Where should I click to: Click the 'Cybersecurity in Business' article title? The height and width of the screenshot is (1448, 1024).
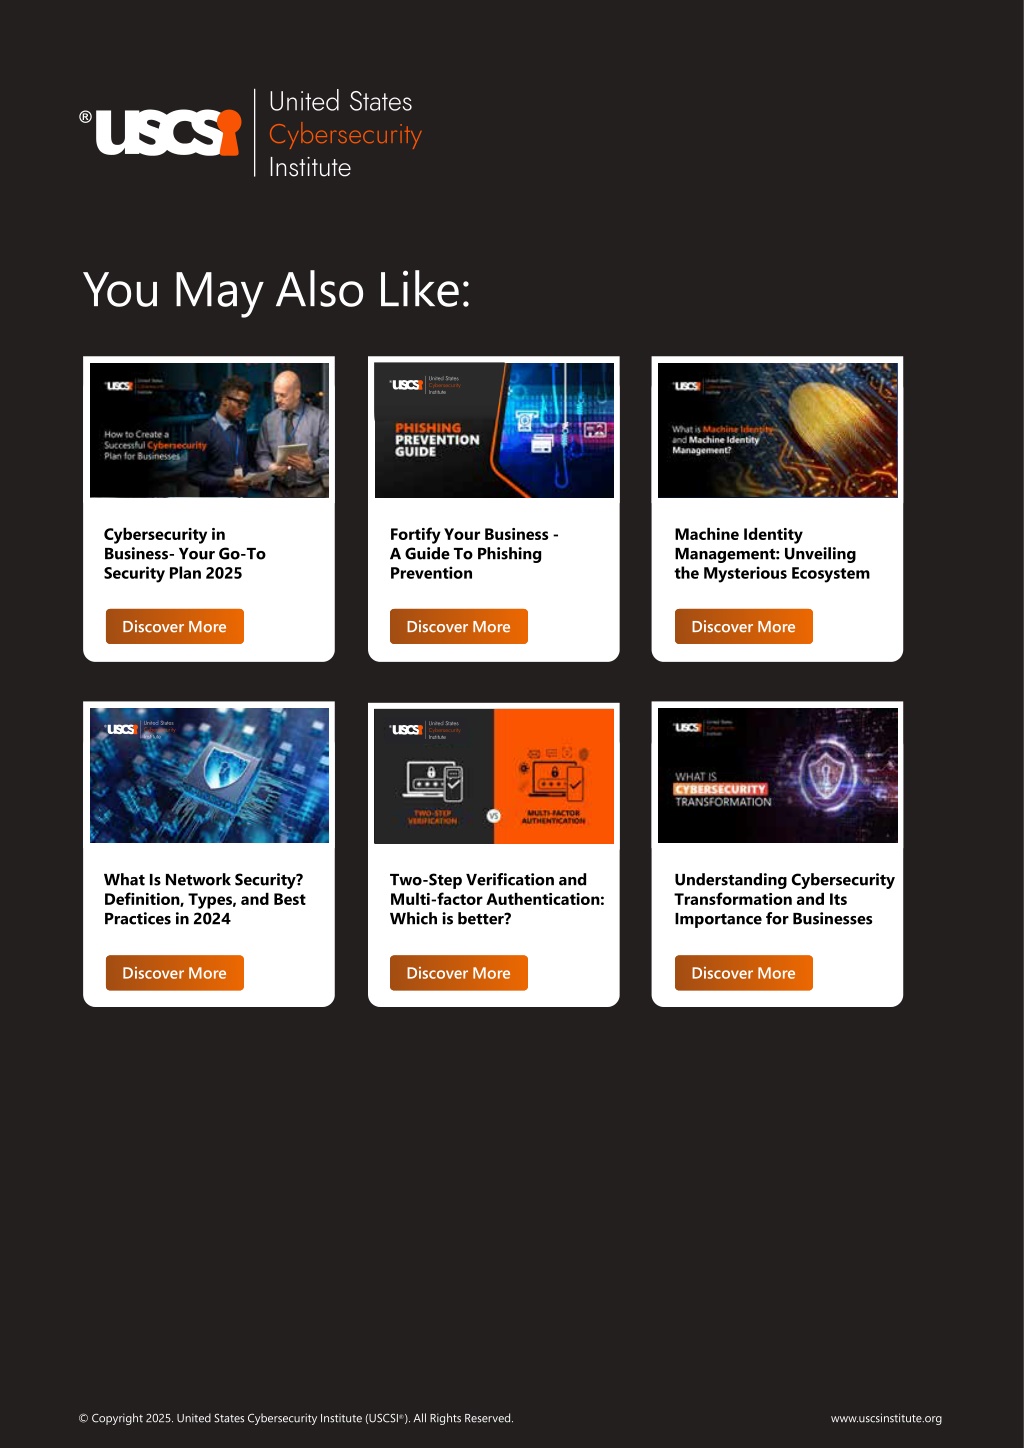(185, 554)
